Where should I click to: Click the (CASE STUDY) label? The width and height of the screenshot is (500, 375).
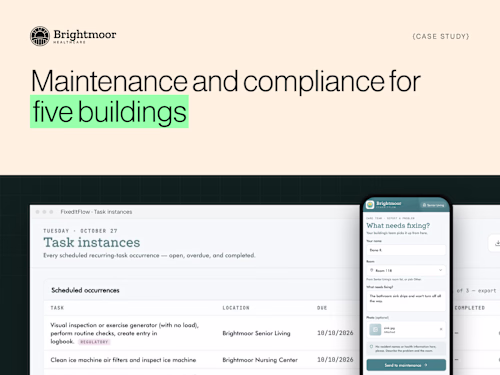tap(441, 36)
